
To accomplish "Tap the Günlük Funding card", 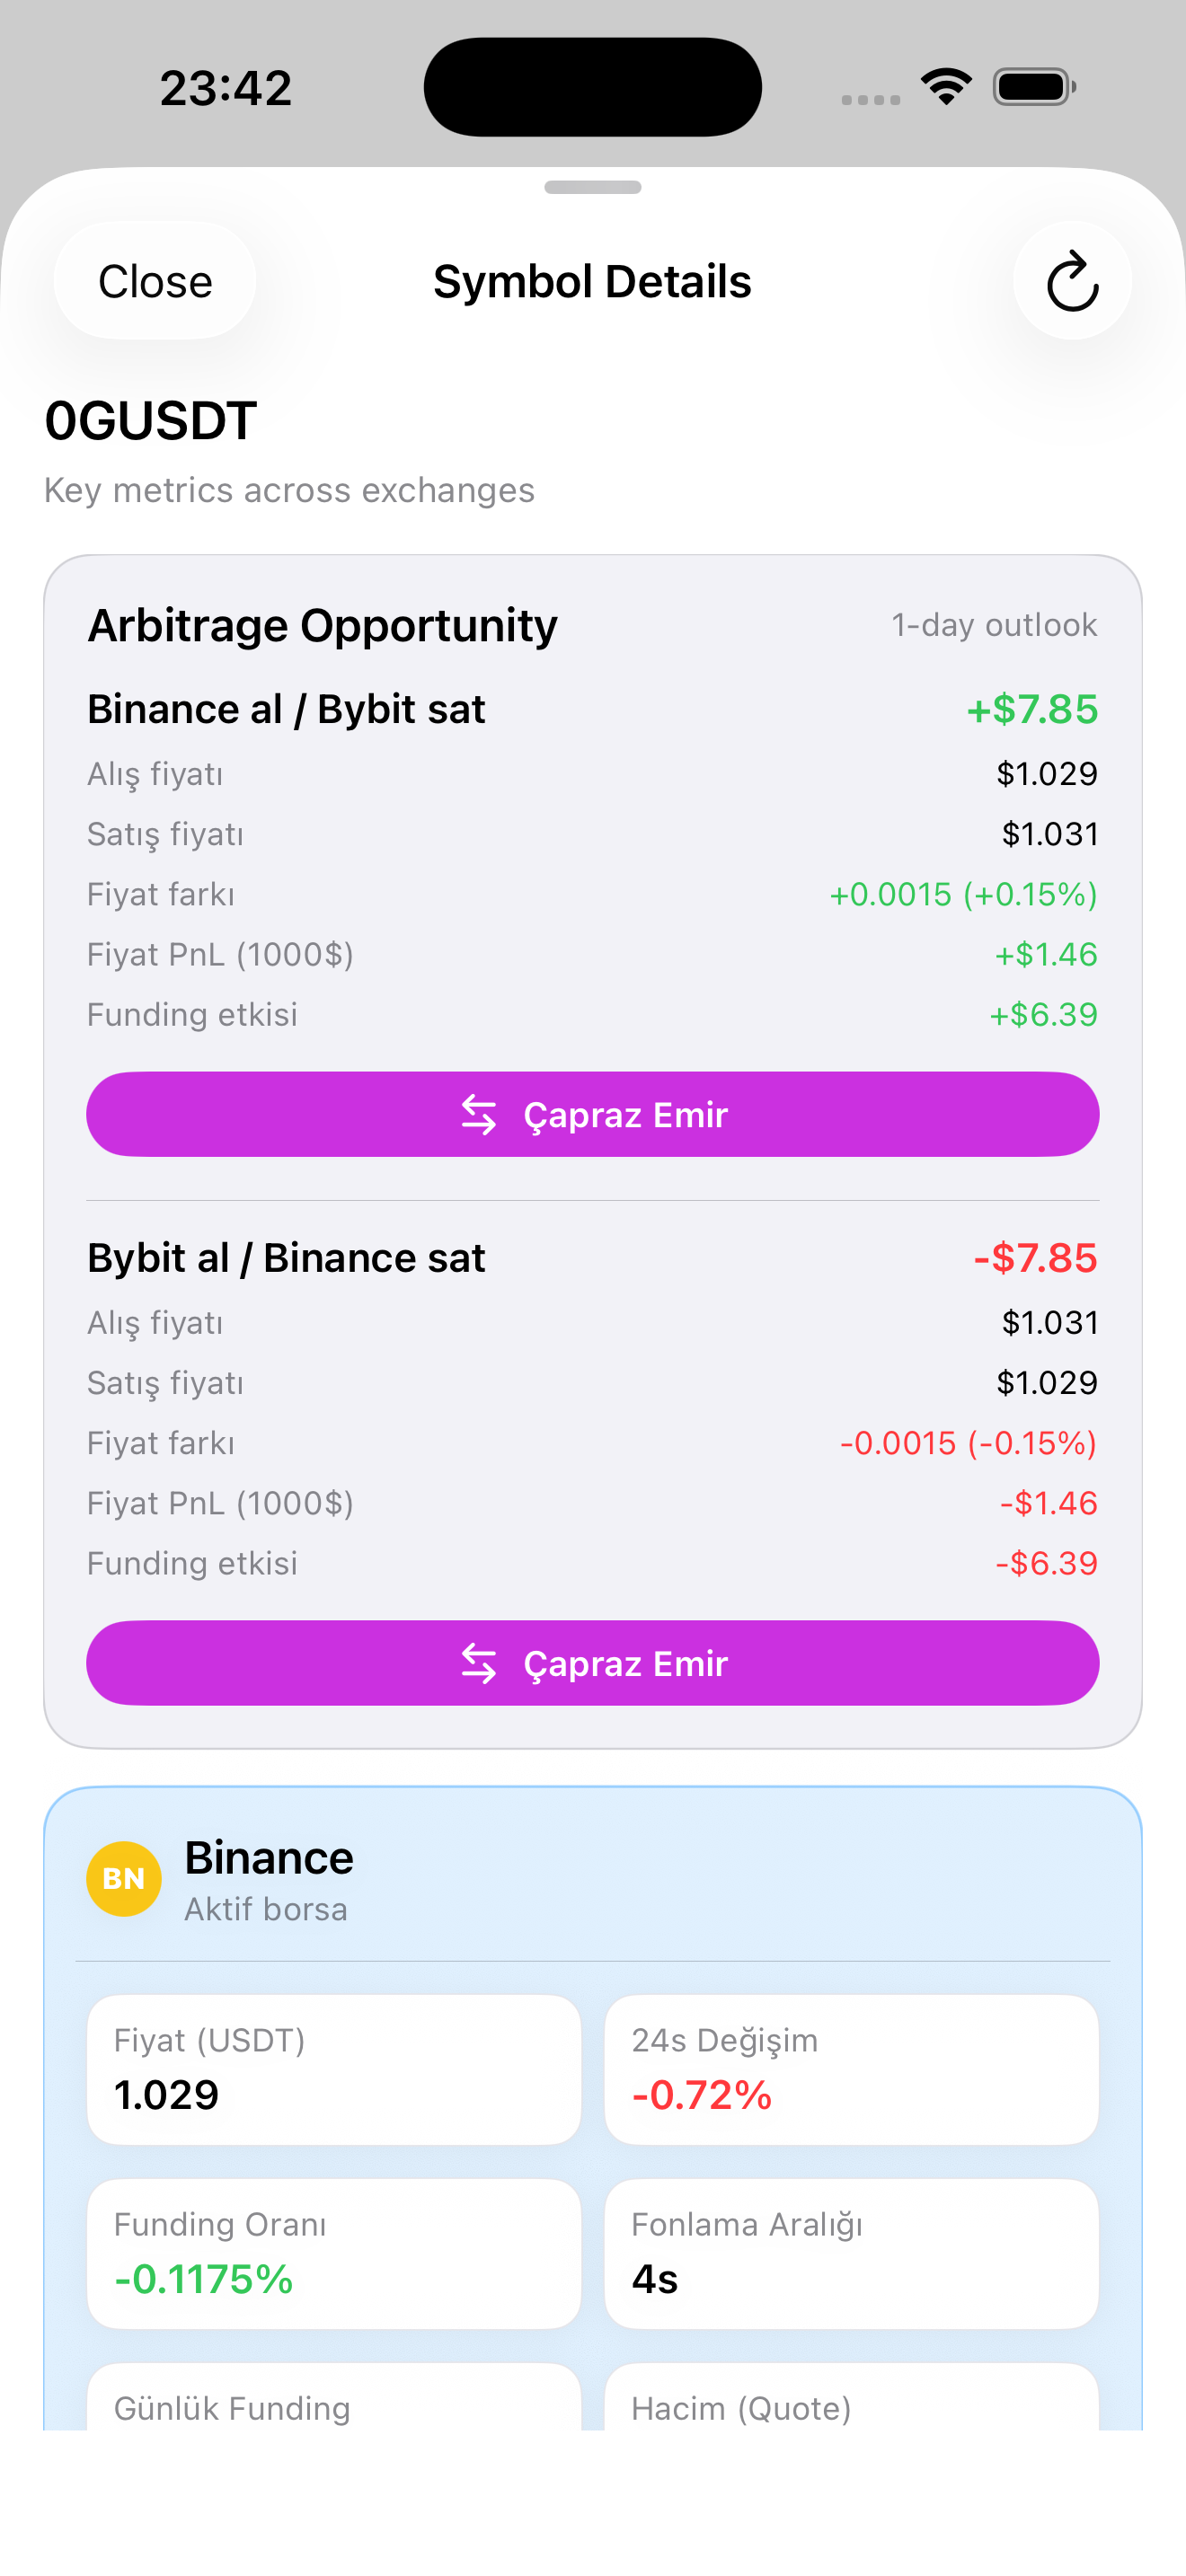I will tap(334, 2400).
